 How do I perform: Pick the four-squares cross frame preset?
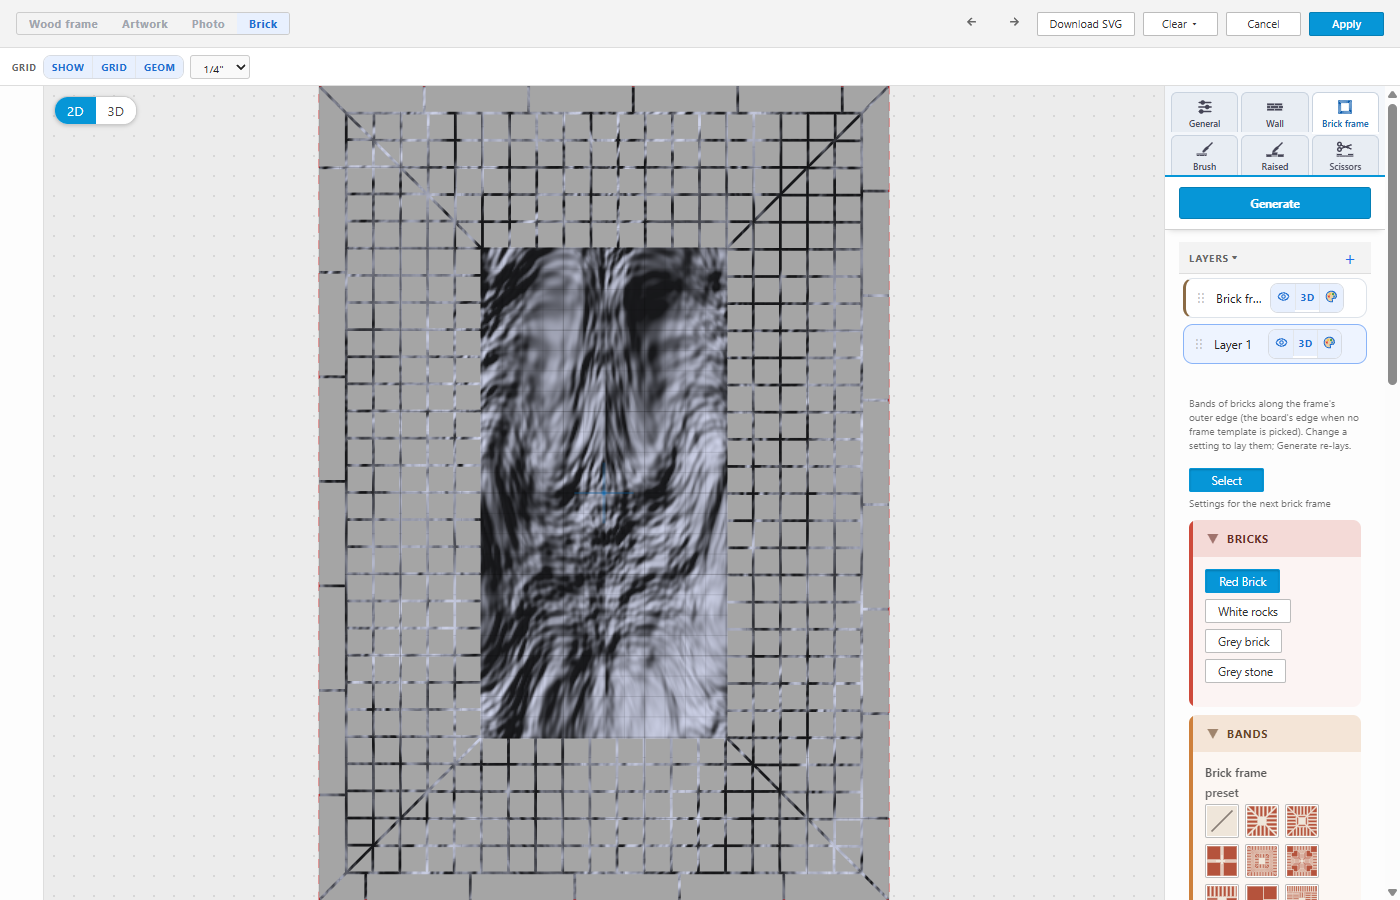pos(1222,861)
